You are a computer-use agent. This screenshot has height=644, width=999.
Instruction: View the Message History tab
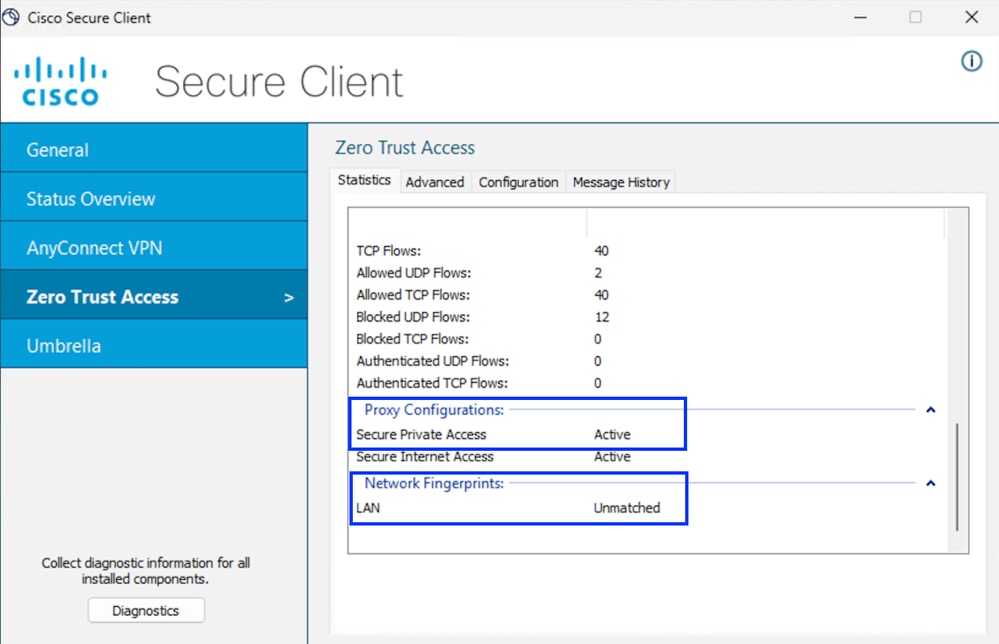[x=621, y=182]
